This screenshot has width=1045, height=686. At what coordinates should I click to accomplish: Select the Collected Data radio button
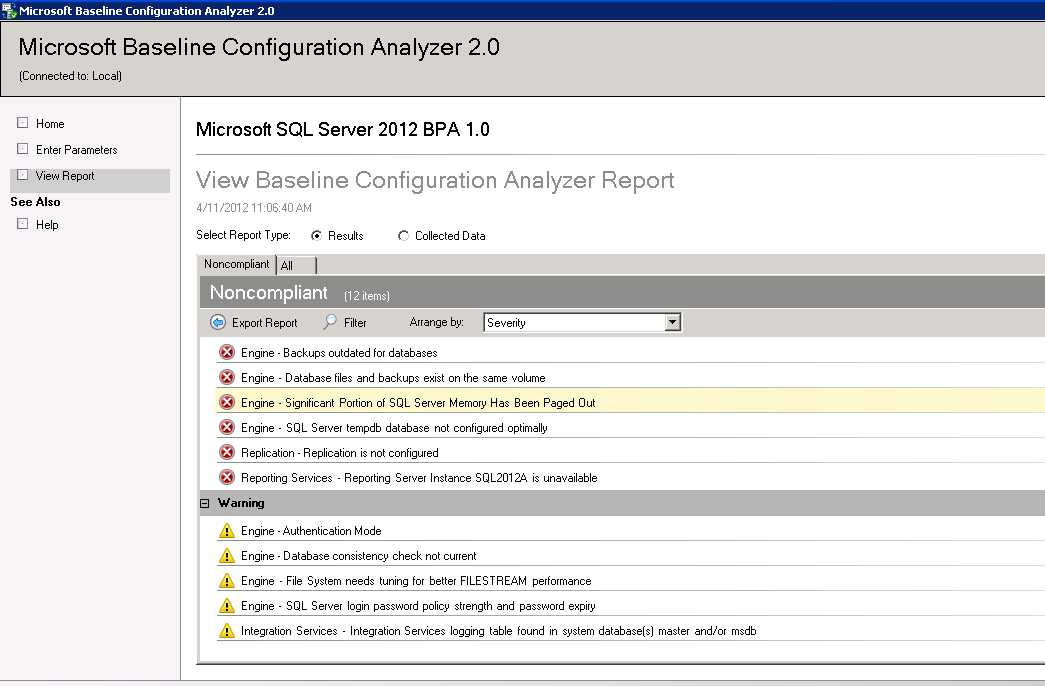[x=404, y=236]
